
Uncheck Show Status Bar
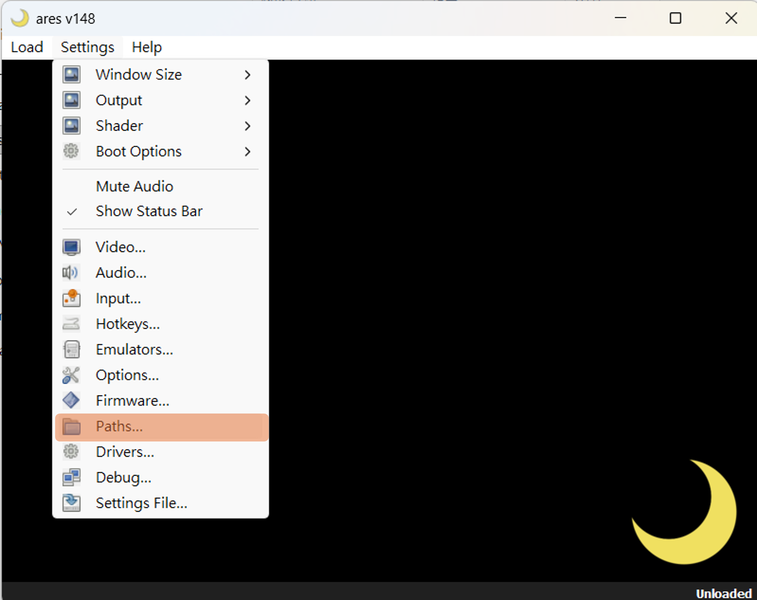161,211
